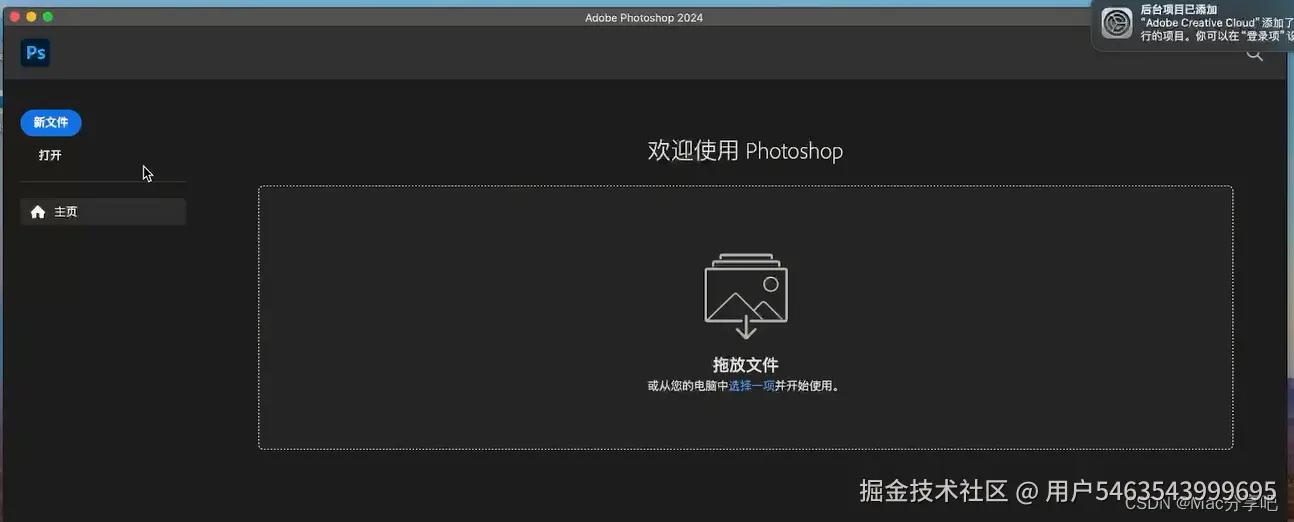Maximize window using the green button
This screenshot has width=1294, height=522.
(48, 17)
